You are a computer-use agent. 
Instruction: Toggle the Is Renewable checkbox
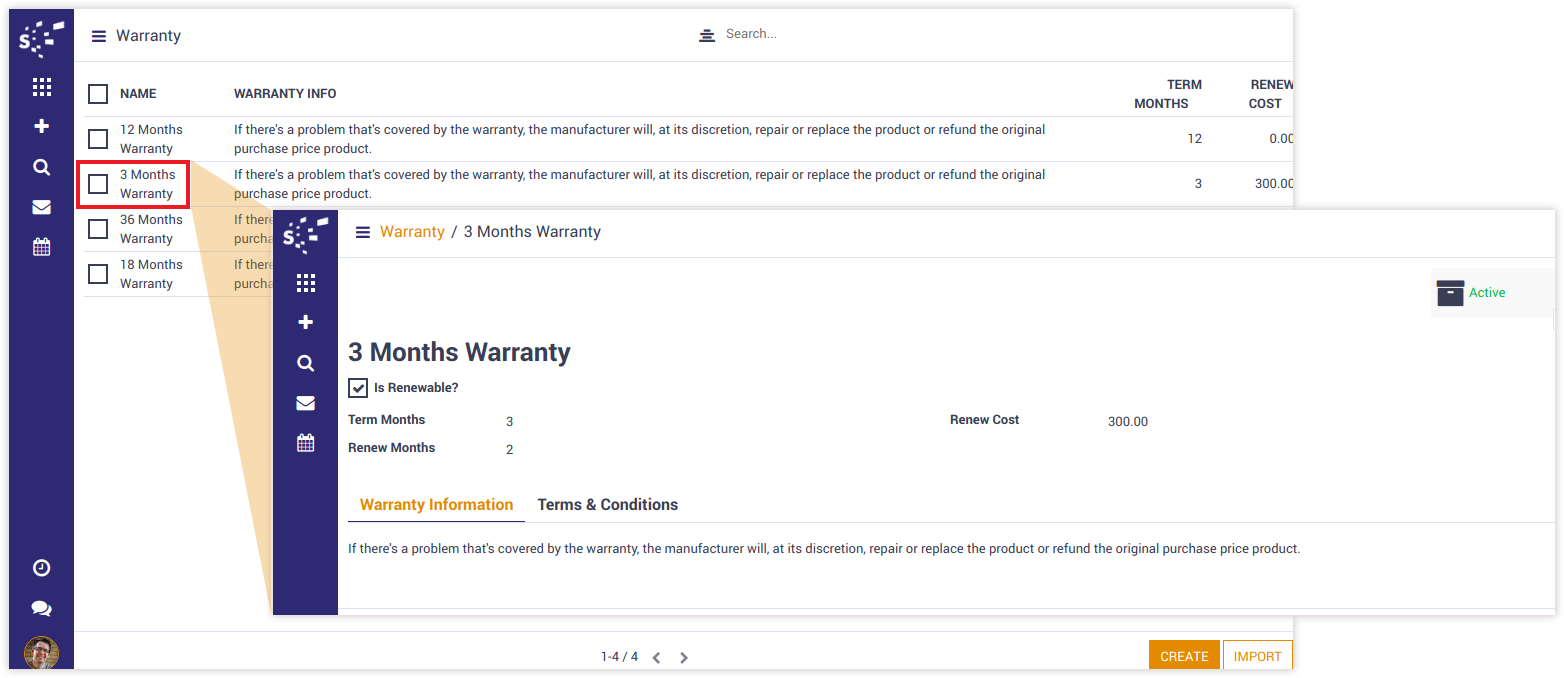pos(358,388)
